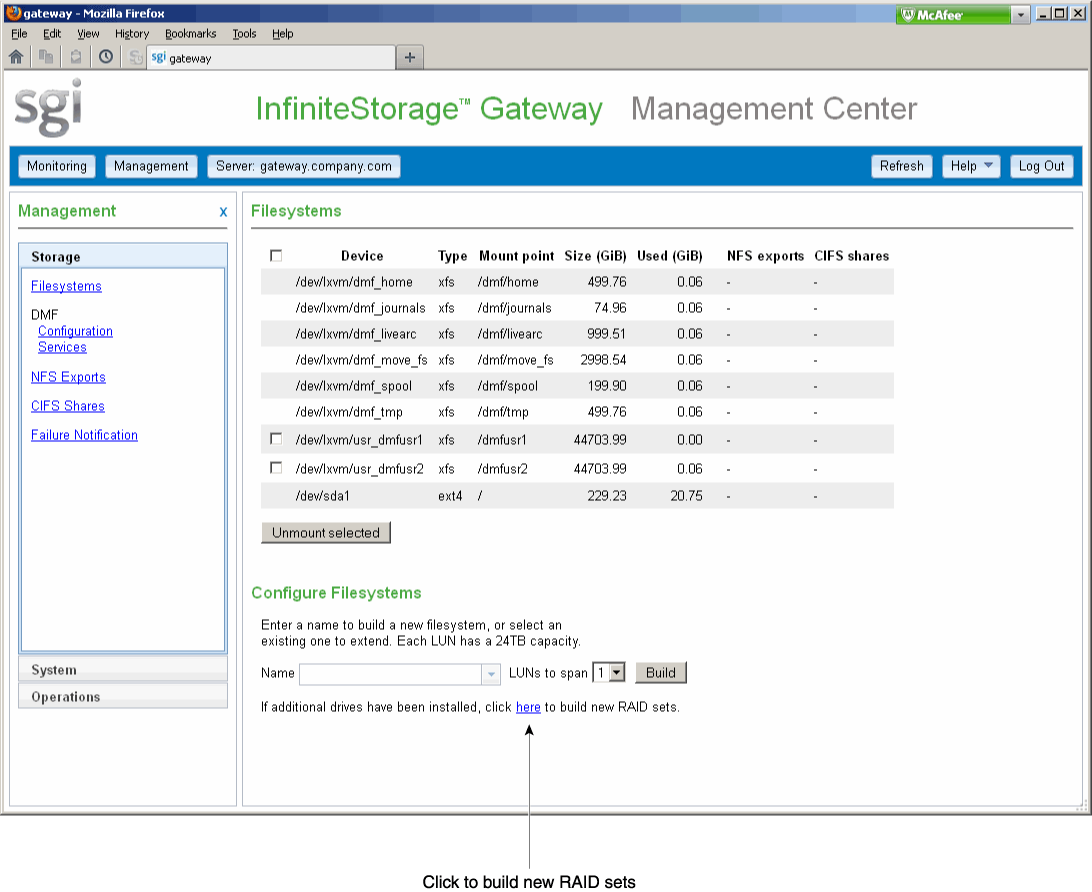Click the DMF label in sidebar

tap(45, 315)
